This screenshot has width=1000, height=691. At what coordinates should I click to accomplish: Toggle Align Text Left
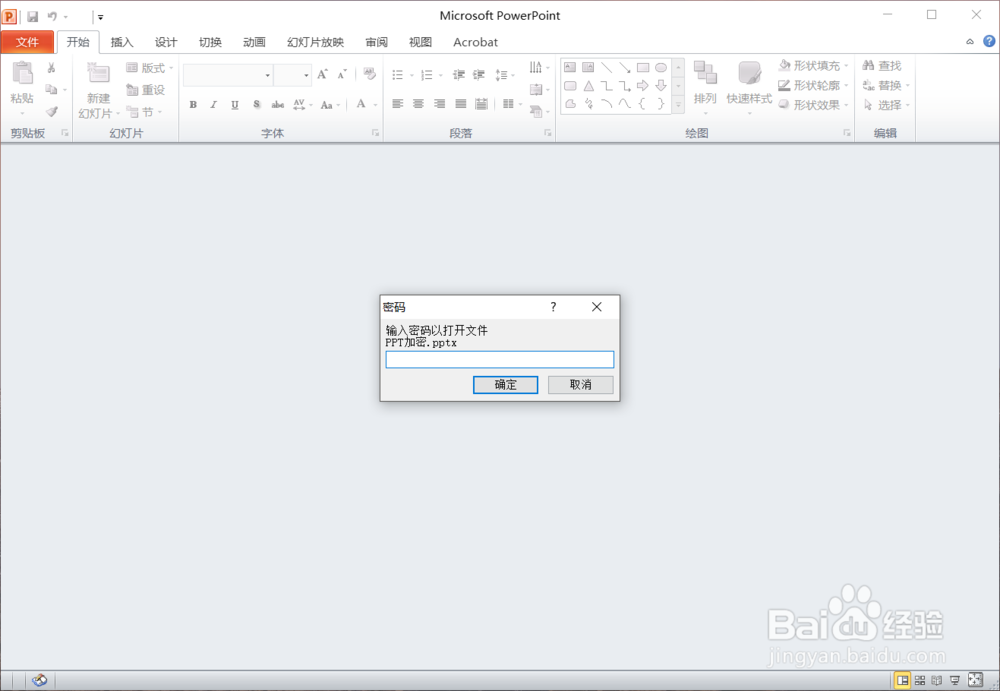coord(397,104)
